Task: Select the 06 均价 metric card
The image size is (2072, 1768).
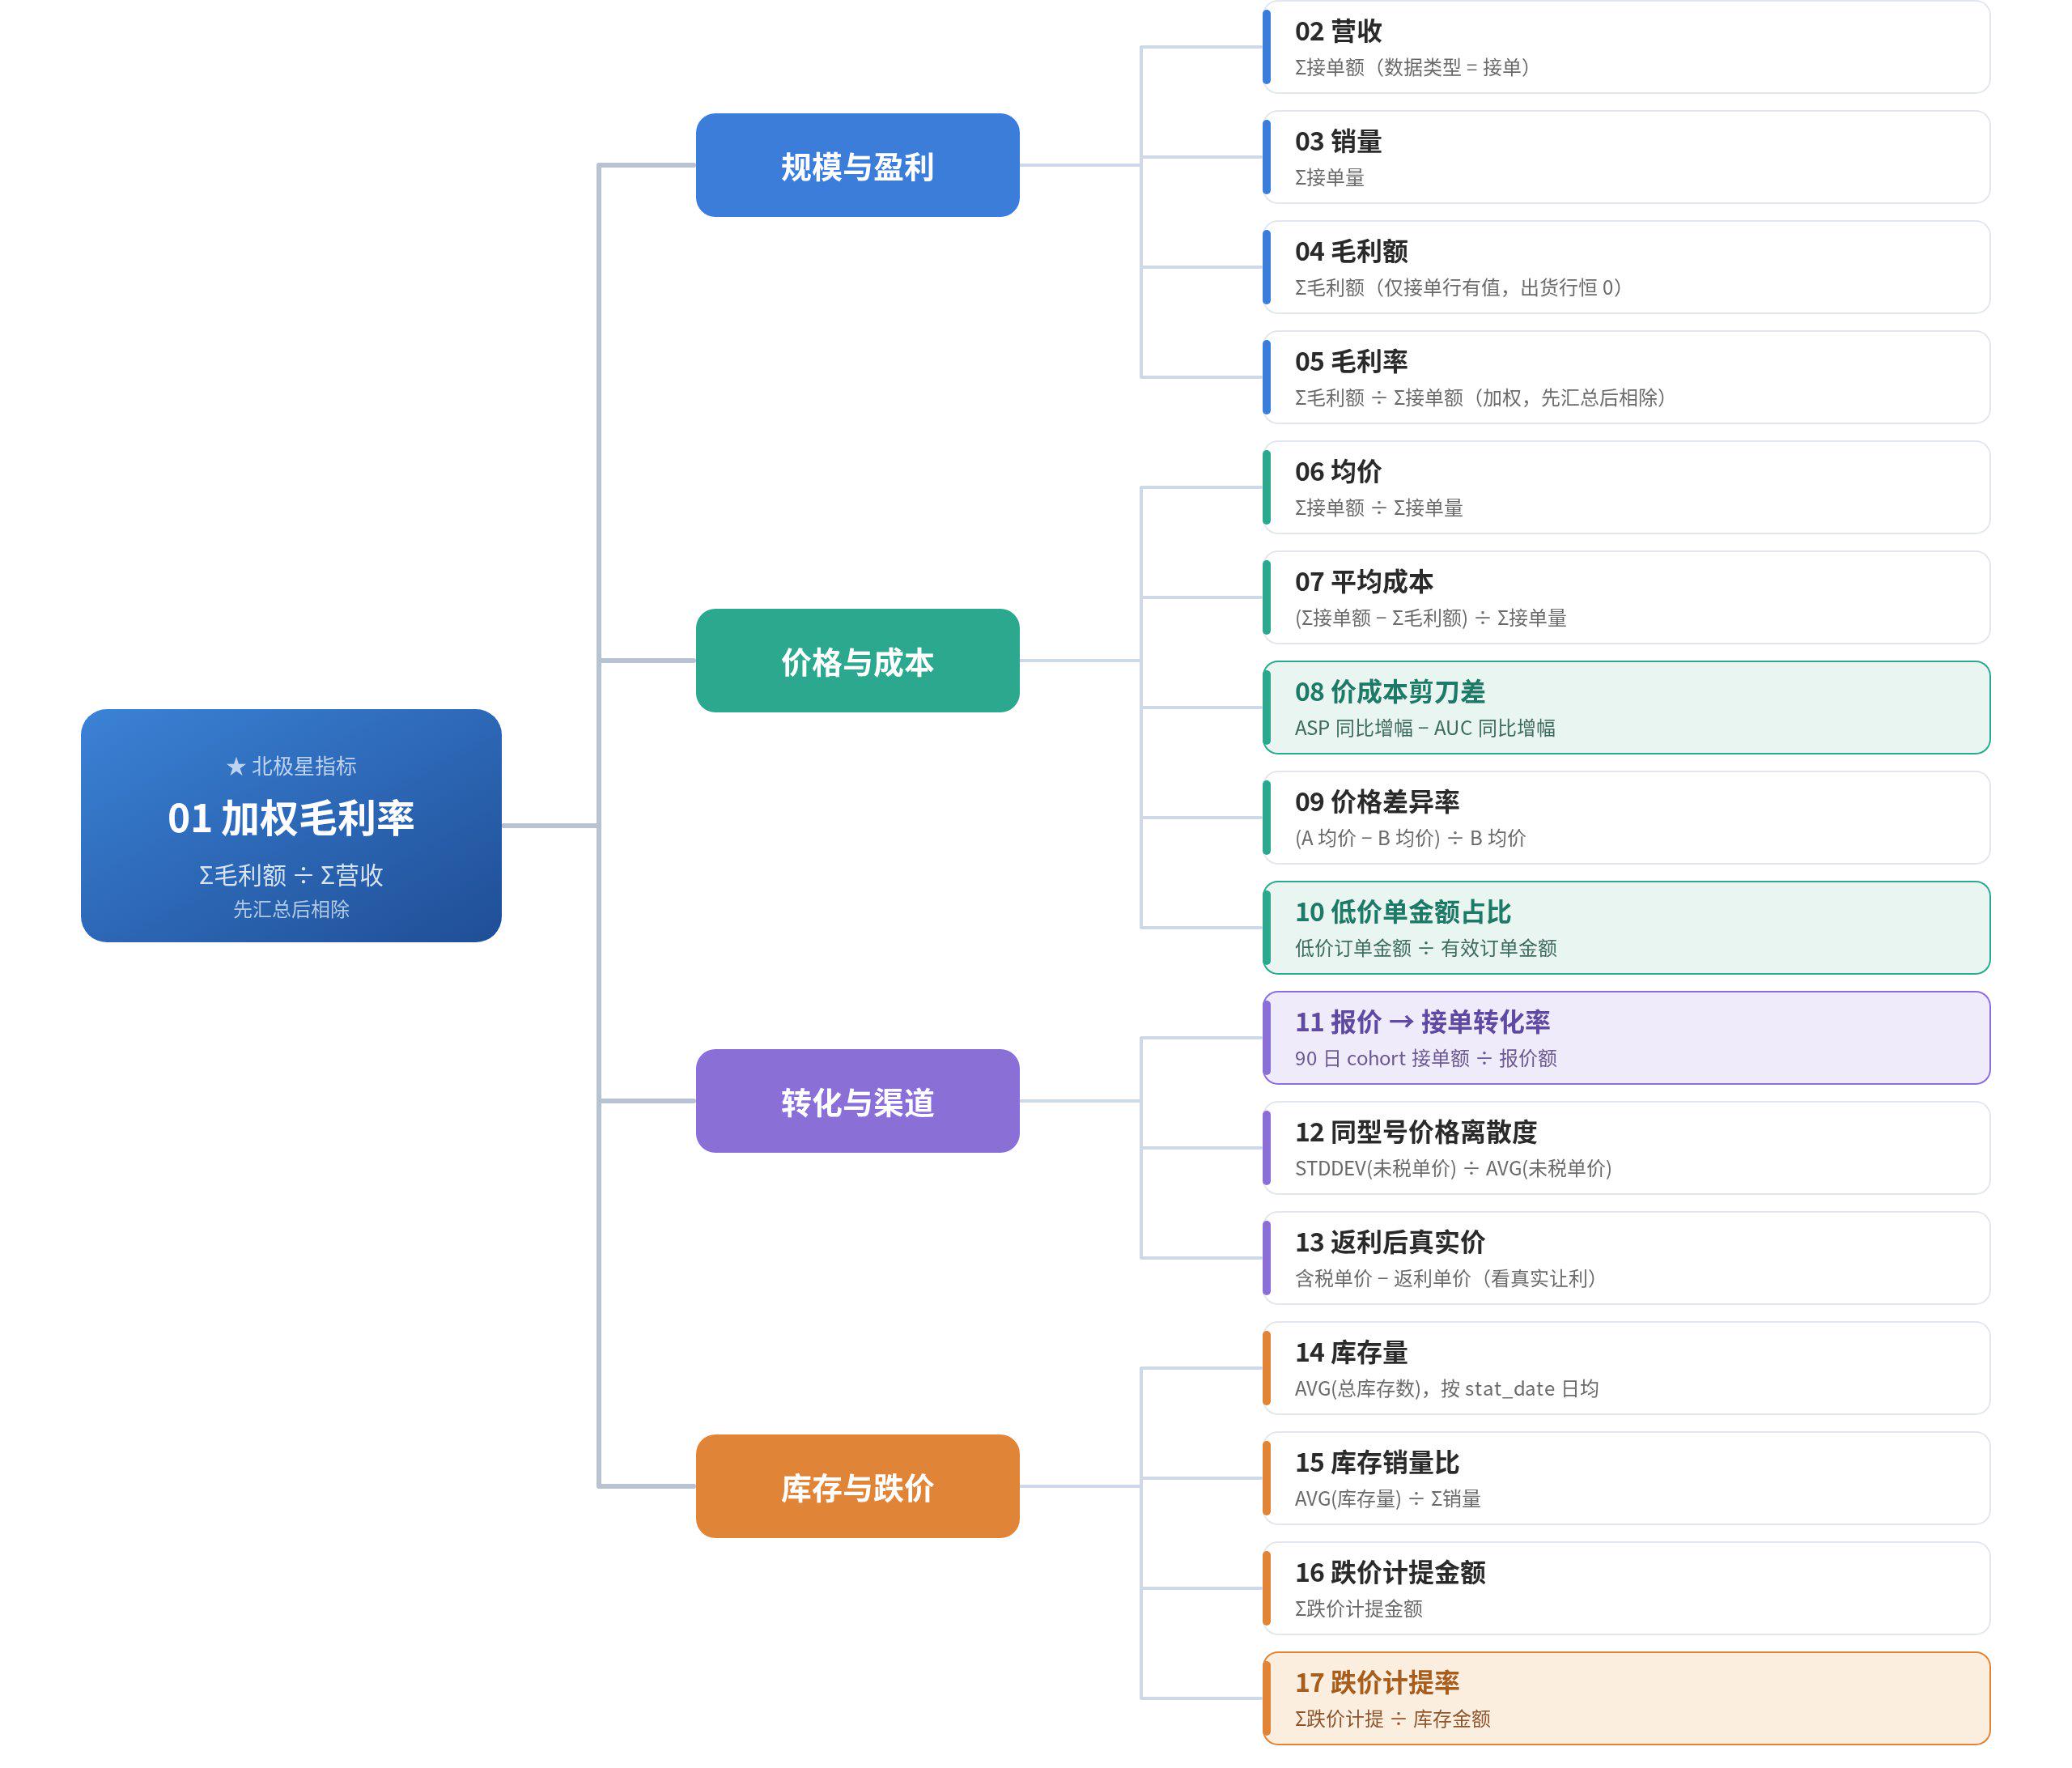Action: (x=1626, y=487)
